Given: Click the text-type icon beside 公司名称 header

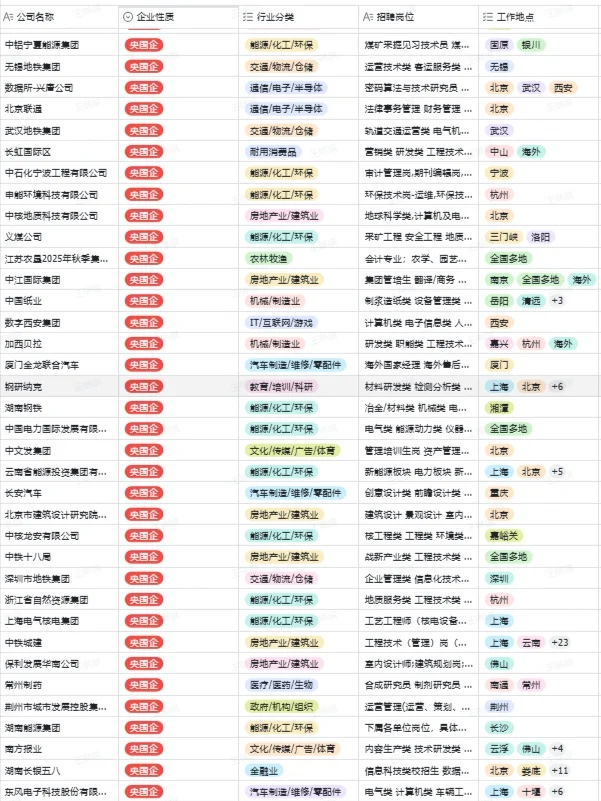Looking at the screenshot, I should point(8,17).
